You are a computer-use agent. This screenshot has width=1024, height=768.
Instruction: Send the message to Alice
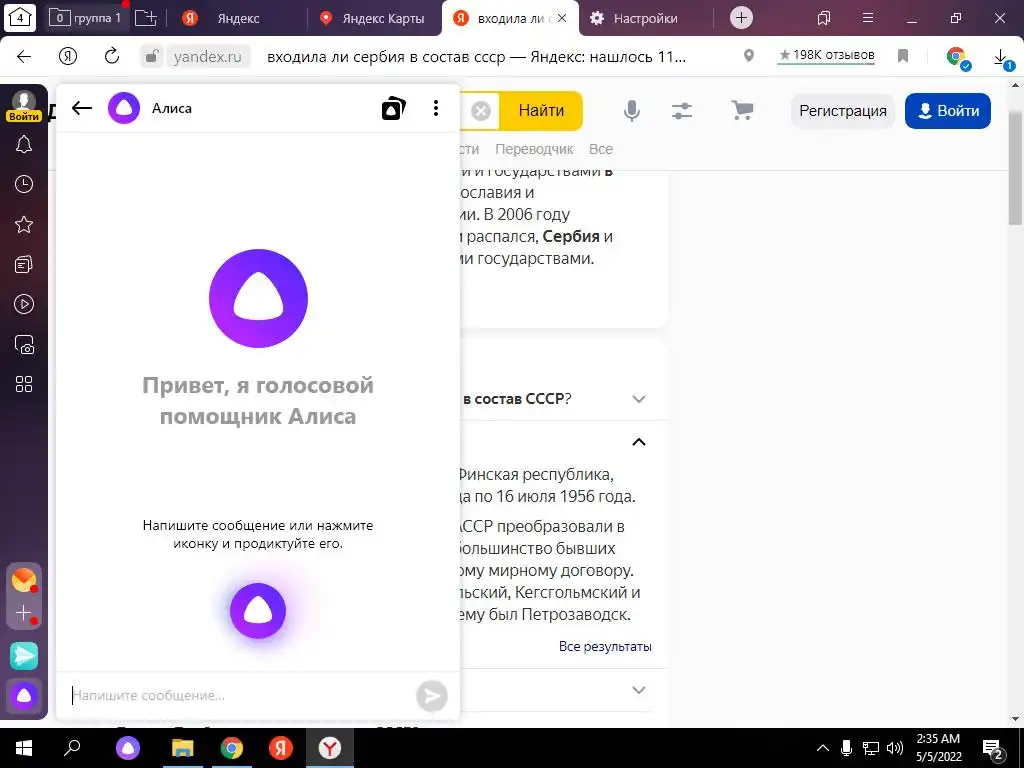pos(432,696)
